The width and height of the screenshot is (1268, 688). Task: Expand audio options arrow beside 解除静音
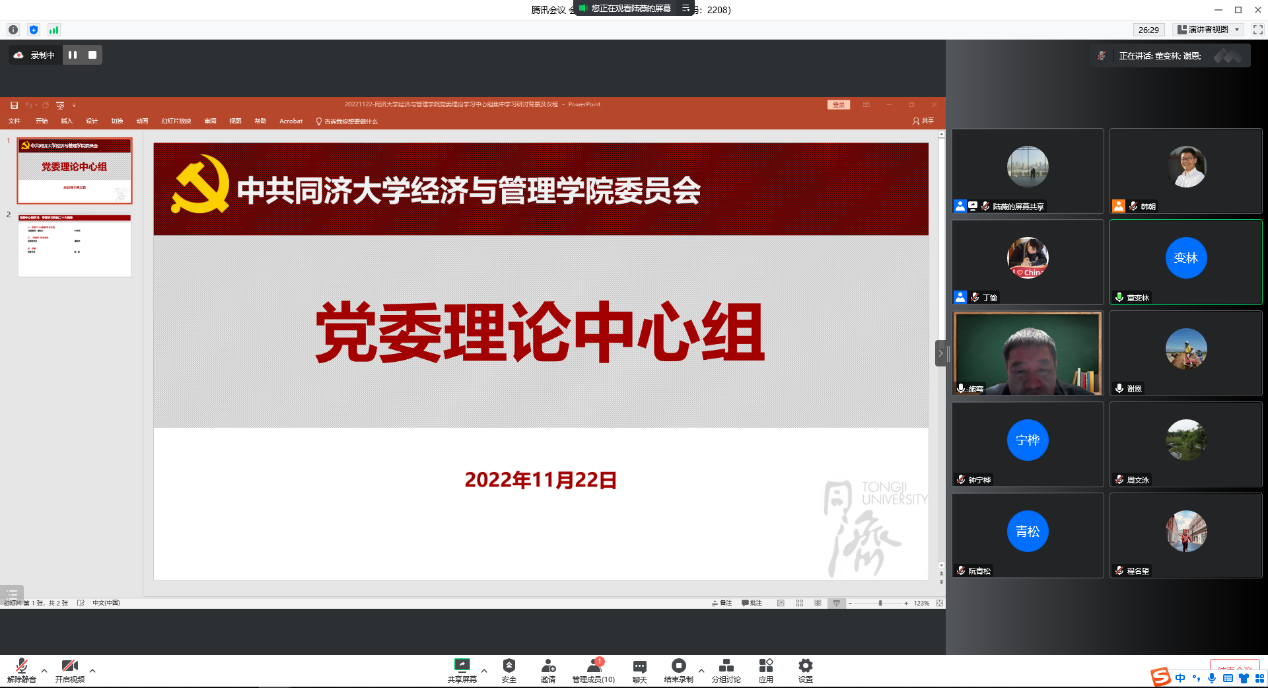point(44,670)
